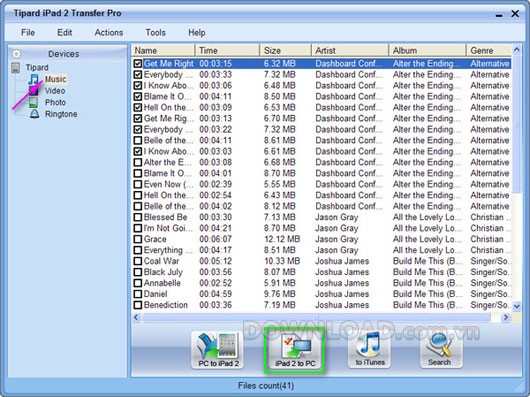Check the Coal War checkbox
This screenshot has height=397, width=530.
click(x=138, y=261)
